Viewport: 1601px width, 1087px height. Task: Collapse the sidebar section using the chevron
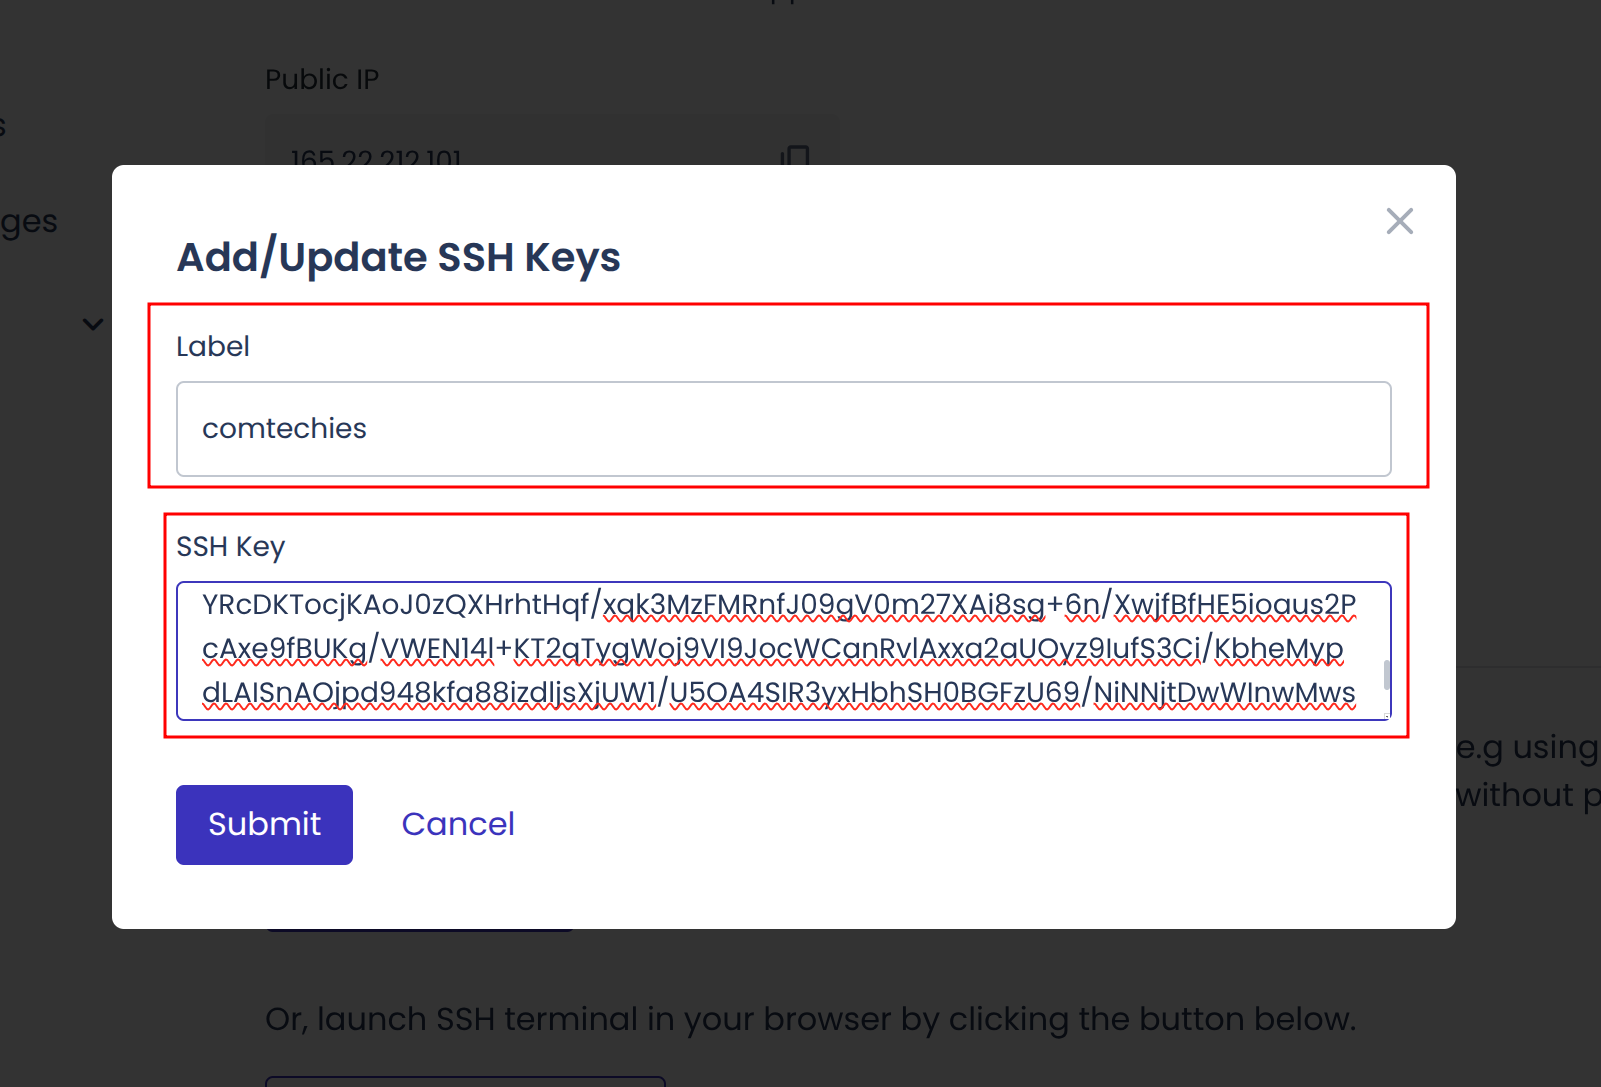[x=92, y=323]
